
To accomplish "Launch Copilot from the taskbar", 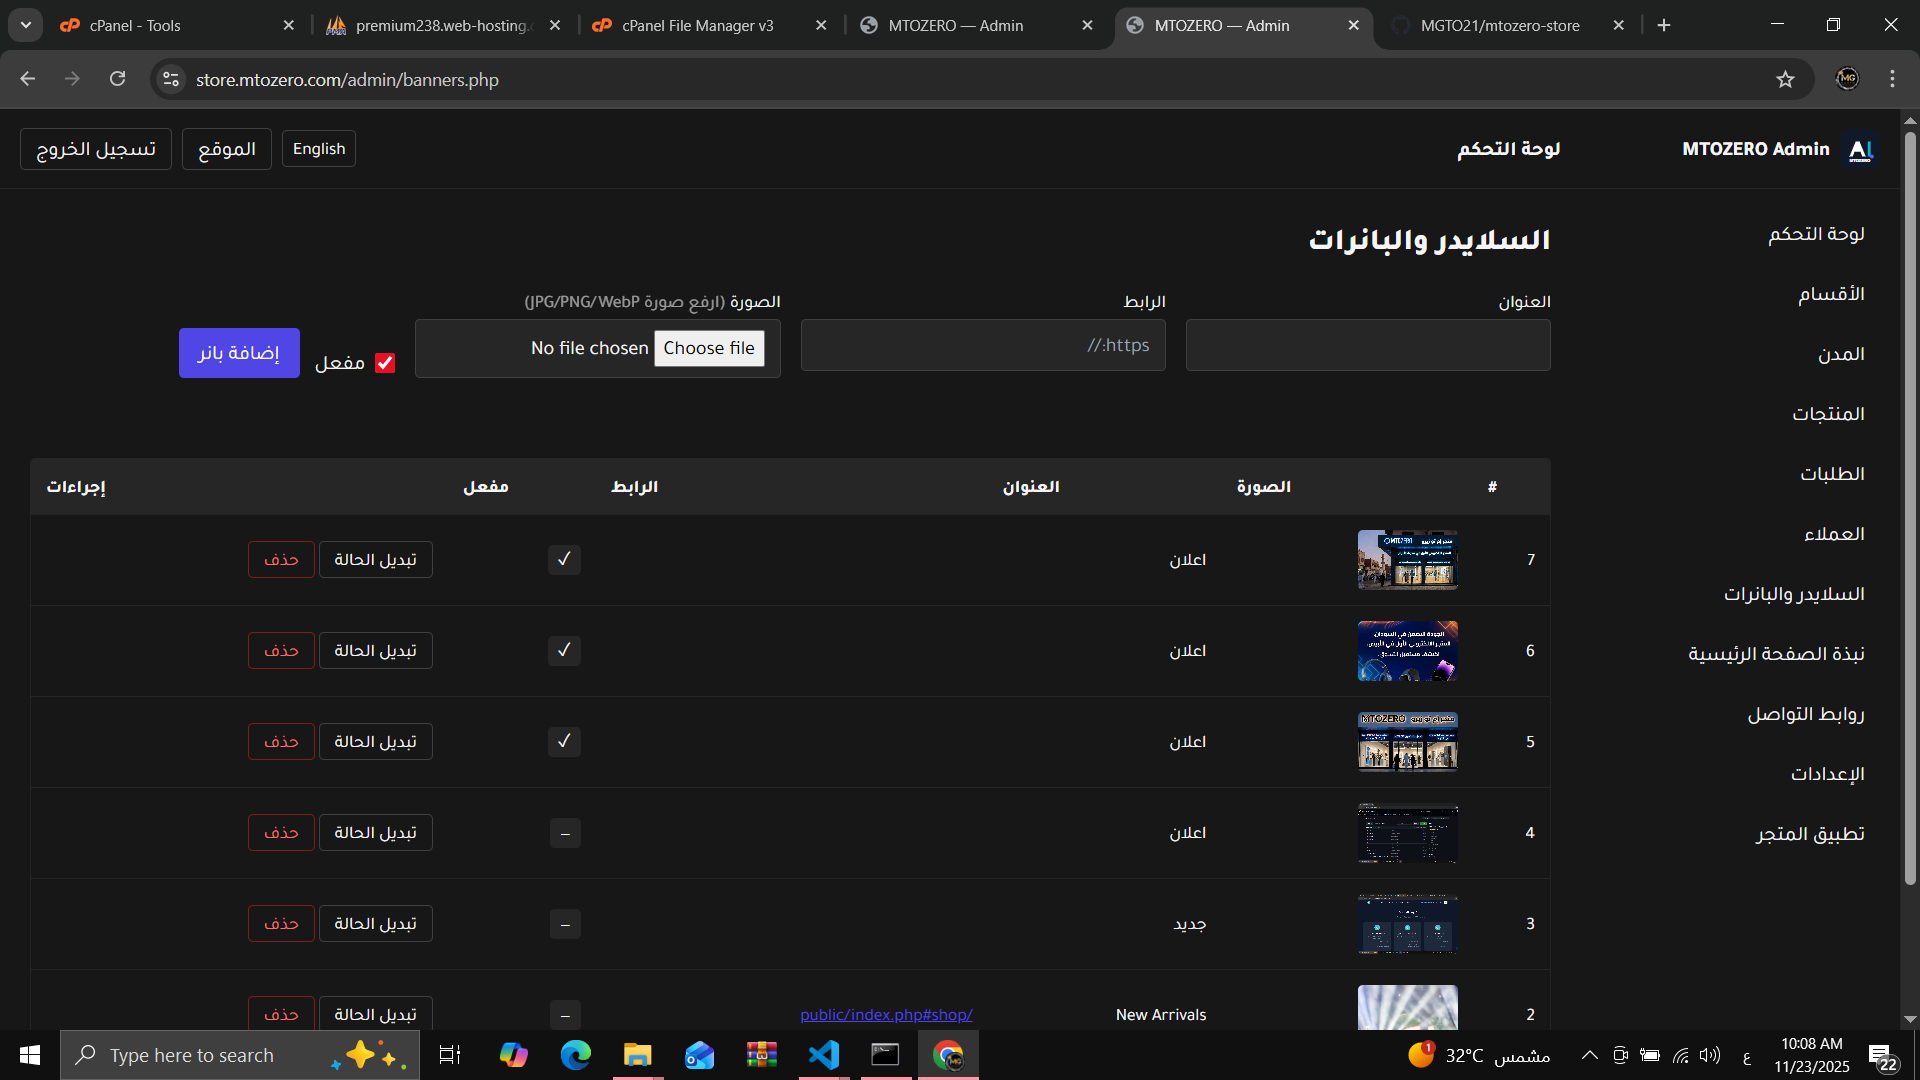I will (x=512, y=1054).
